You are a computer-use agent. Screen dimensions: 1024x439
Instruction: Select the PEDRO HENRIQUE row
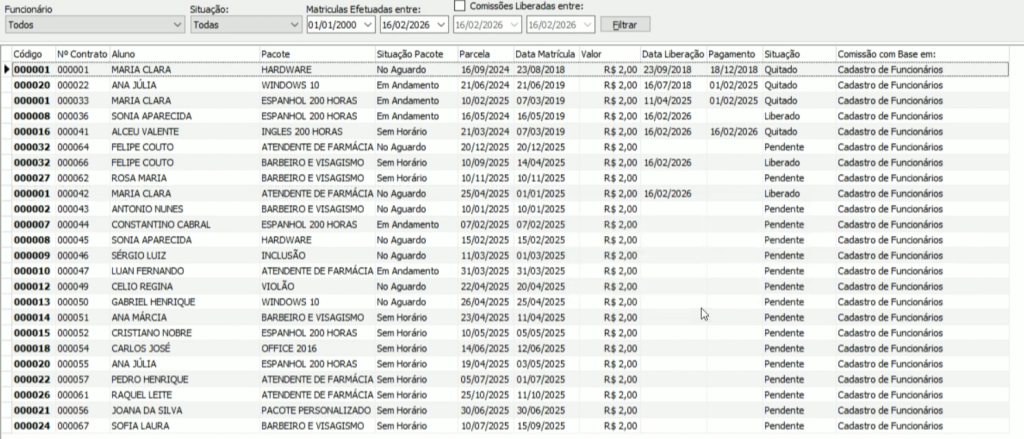coord(510,379)
